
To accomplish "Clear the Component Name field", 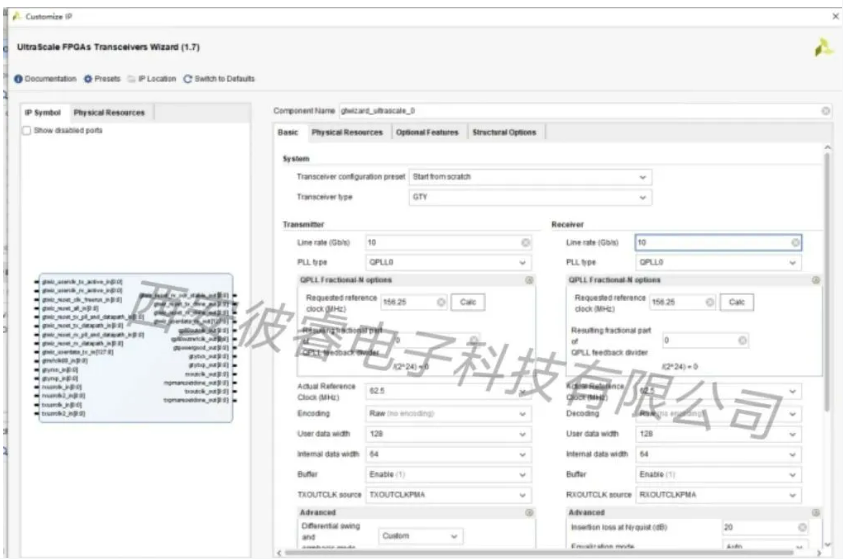I will click(825, 111).
